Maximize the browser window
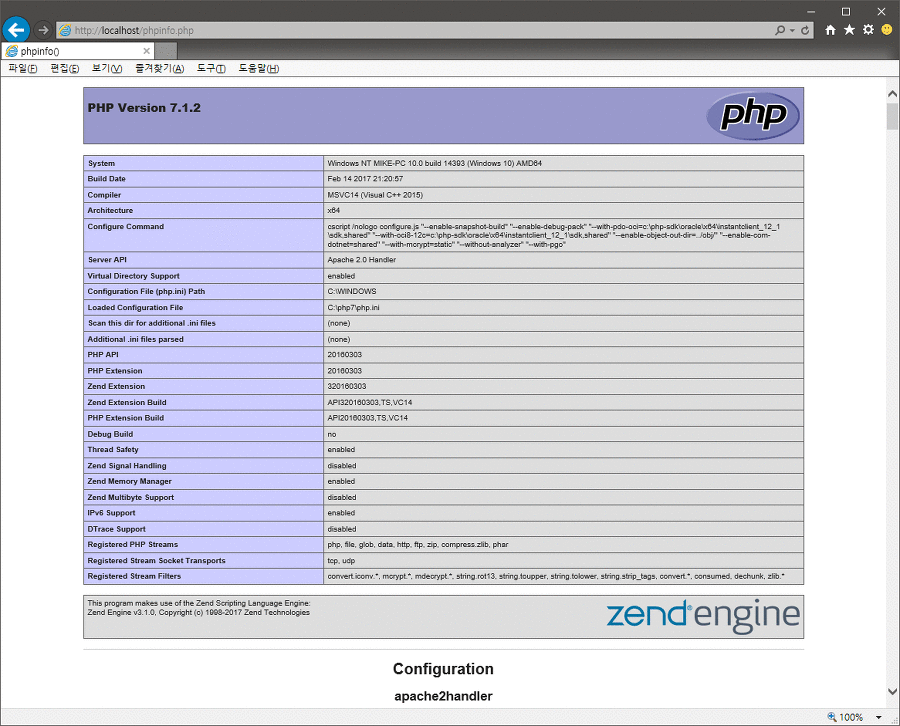Image resolution: width=900 pixels, height=726 pixels. pos(846,11)
